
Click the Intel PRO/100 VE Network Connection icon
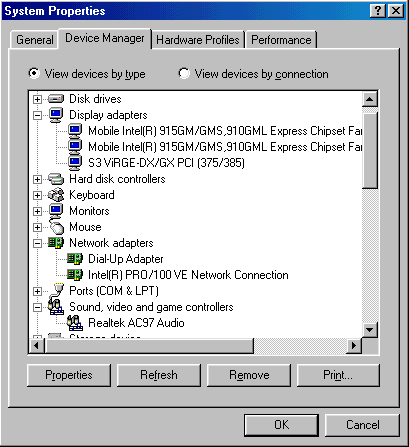point(75,275)
